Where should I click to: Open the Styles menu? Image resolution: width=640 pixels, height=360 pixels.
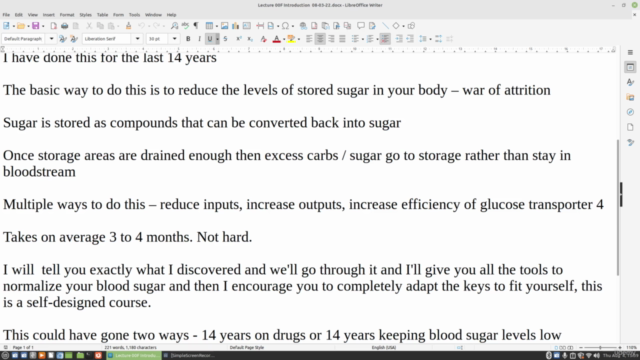85,15
